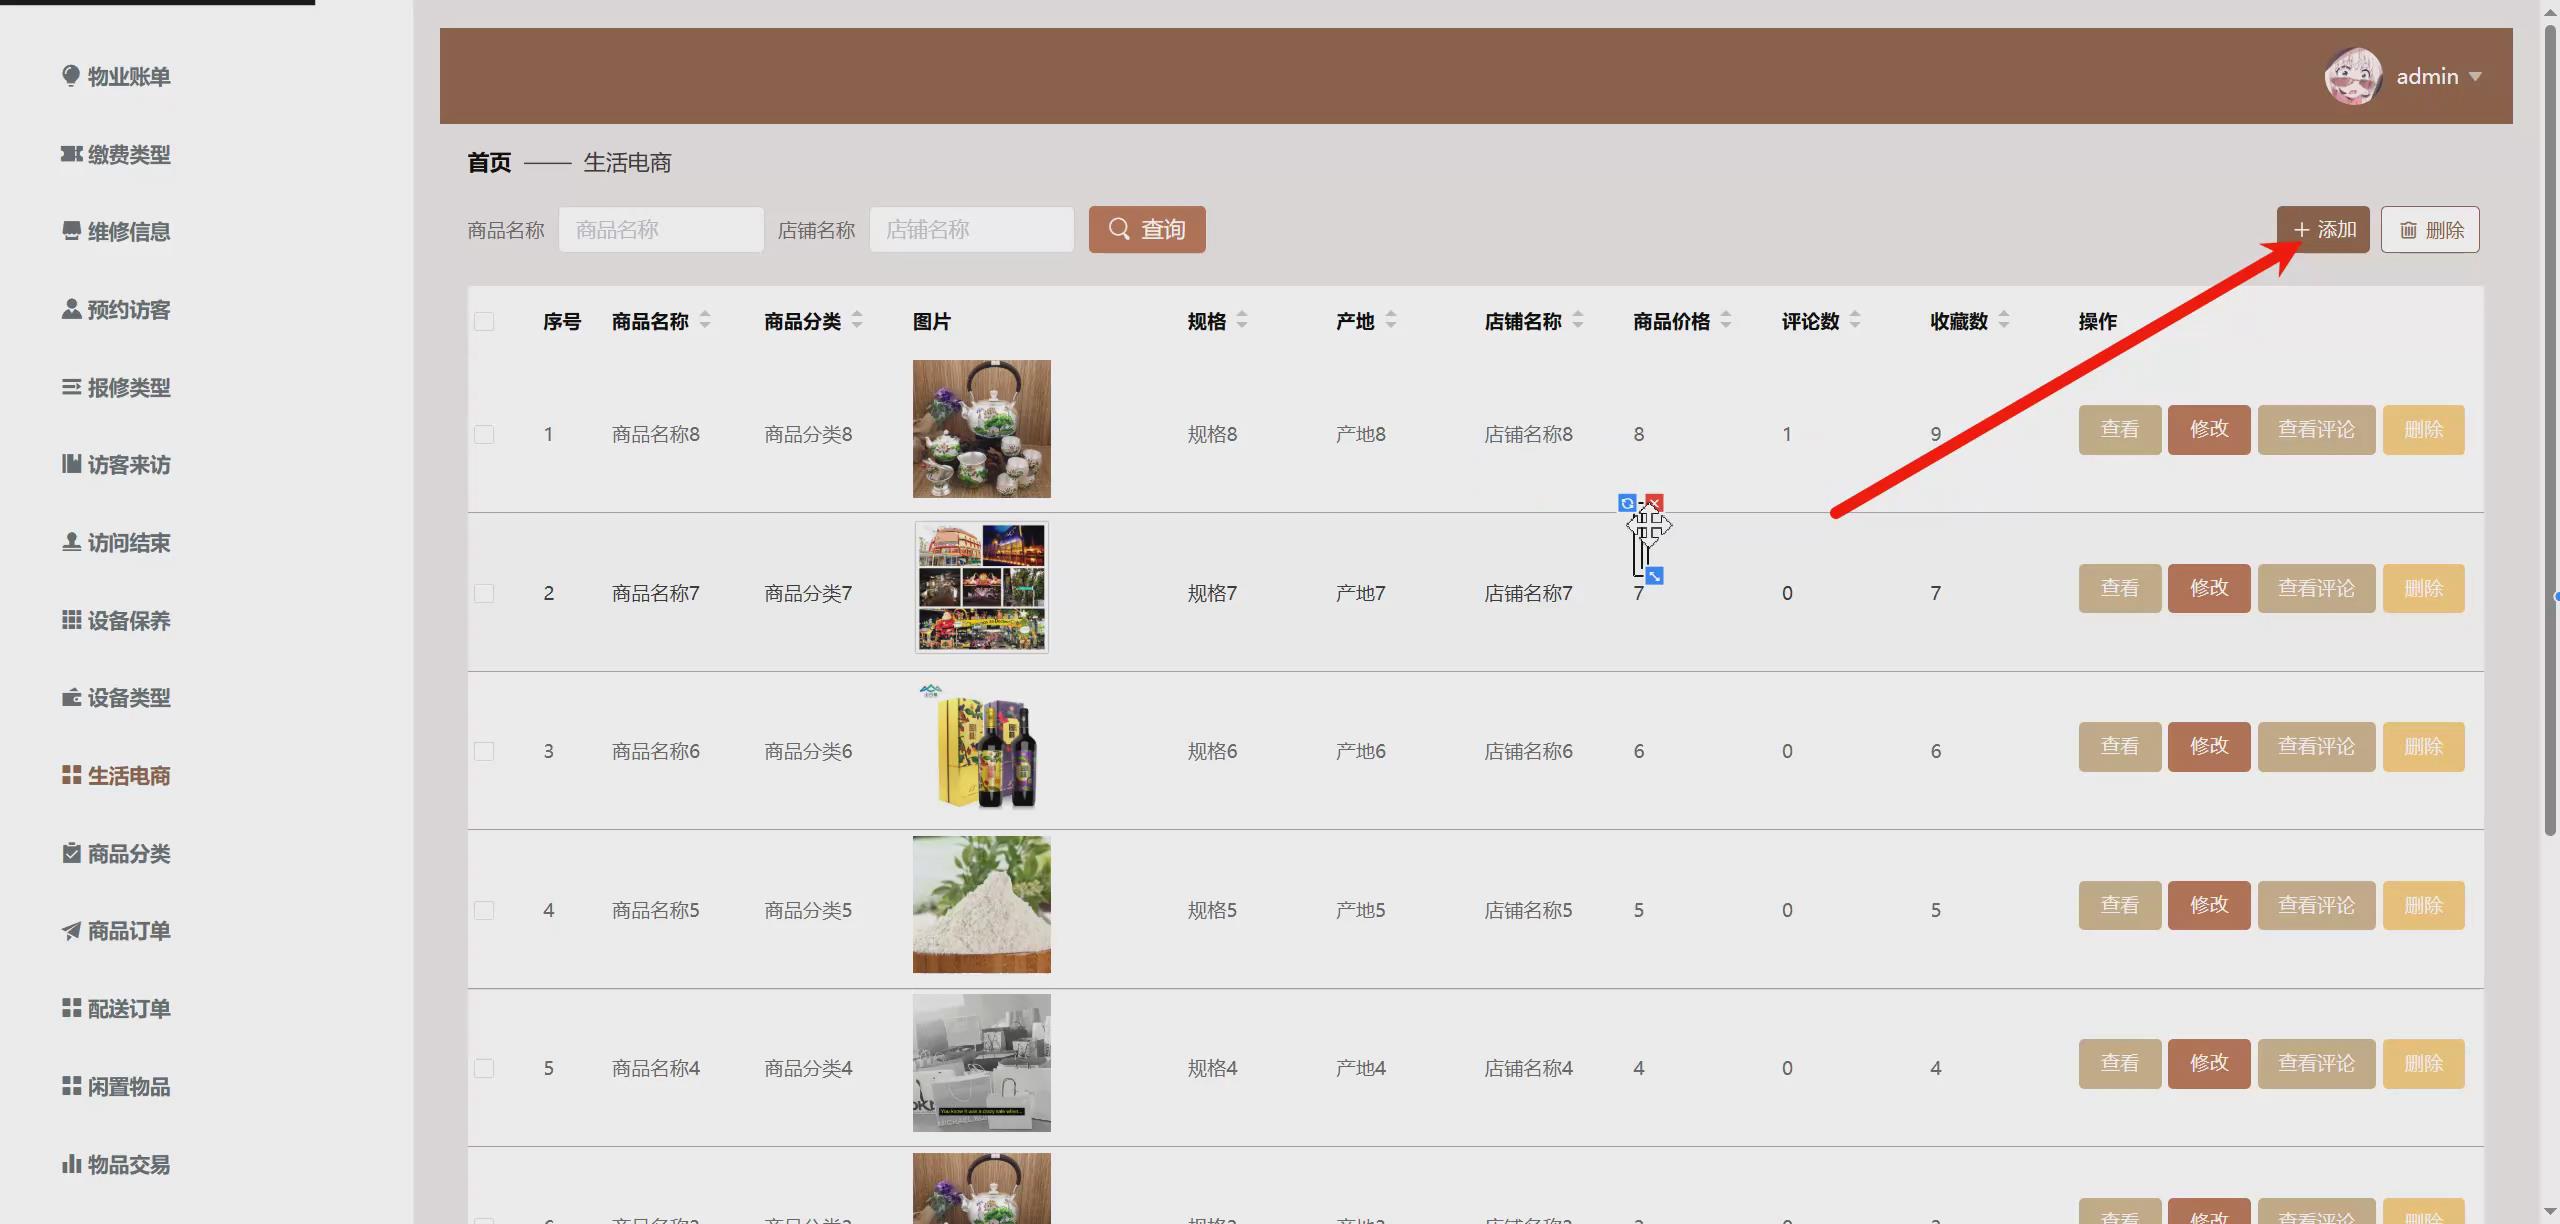2560x1224 pixels.
Task: Click the 设备保养 grid icon
Action: (71, 620)
